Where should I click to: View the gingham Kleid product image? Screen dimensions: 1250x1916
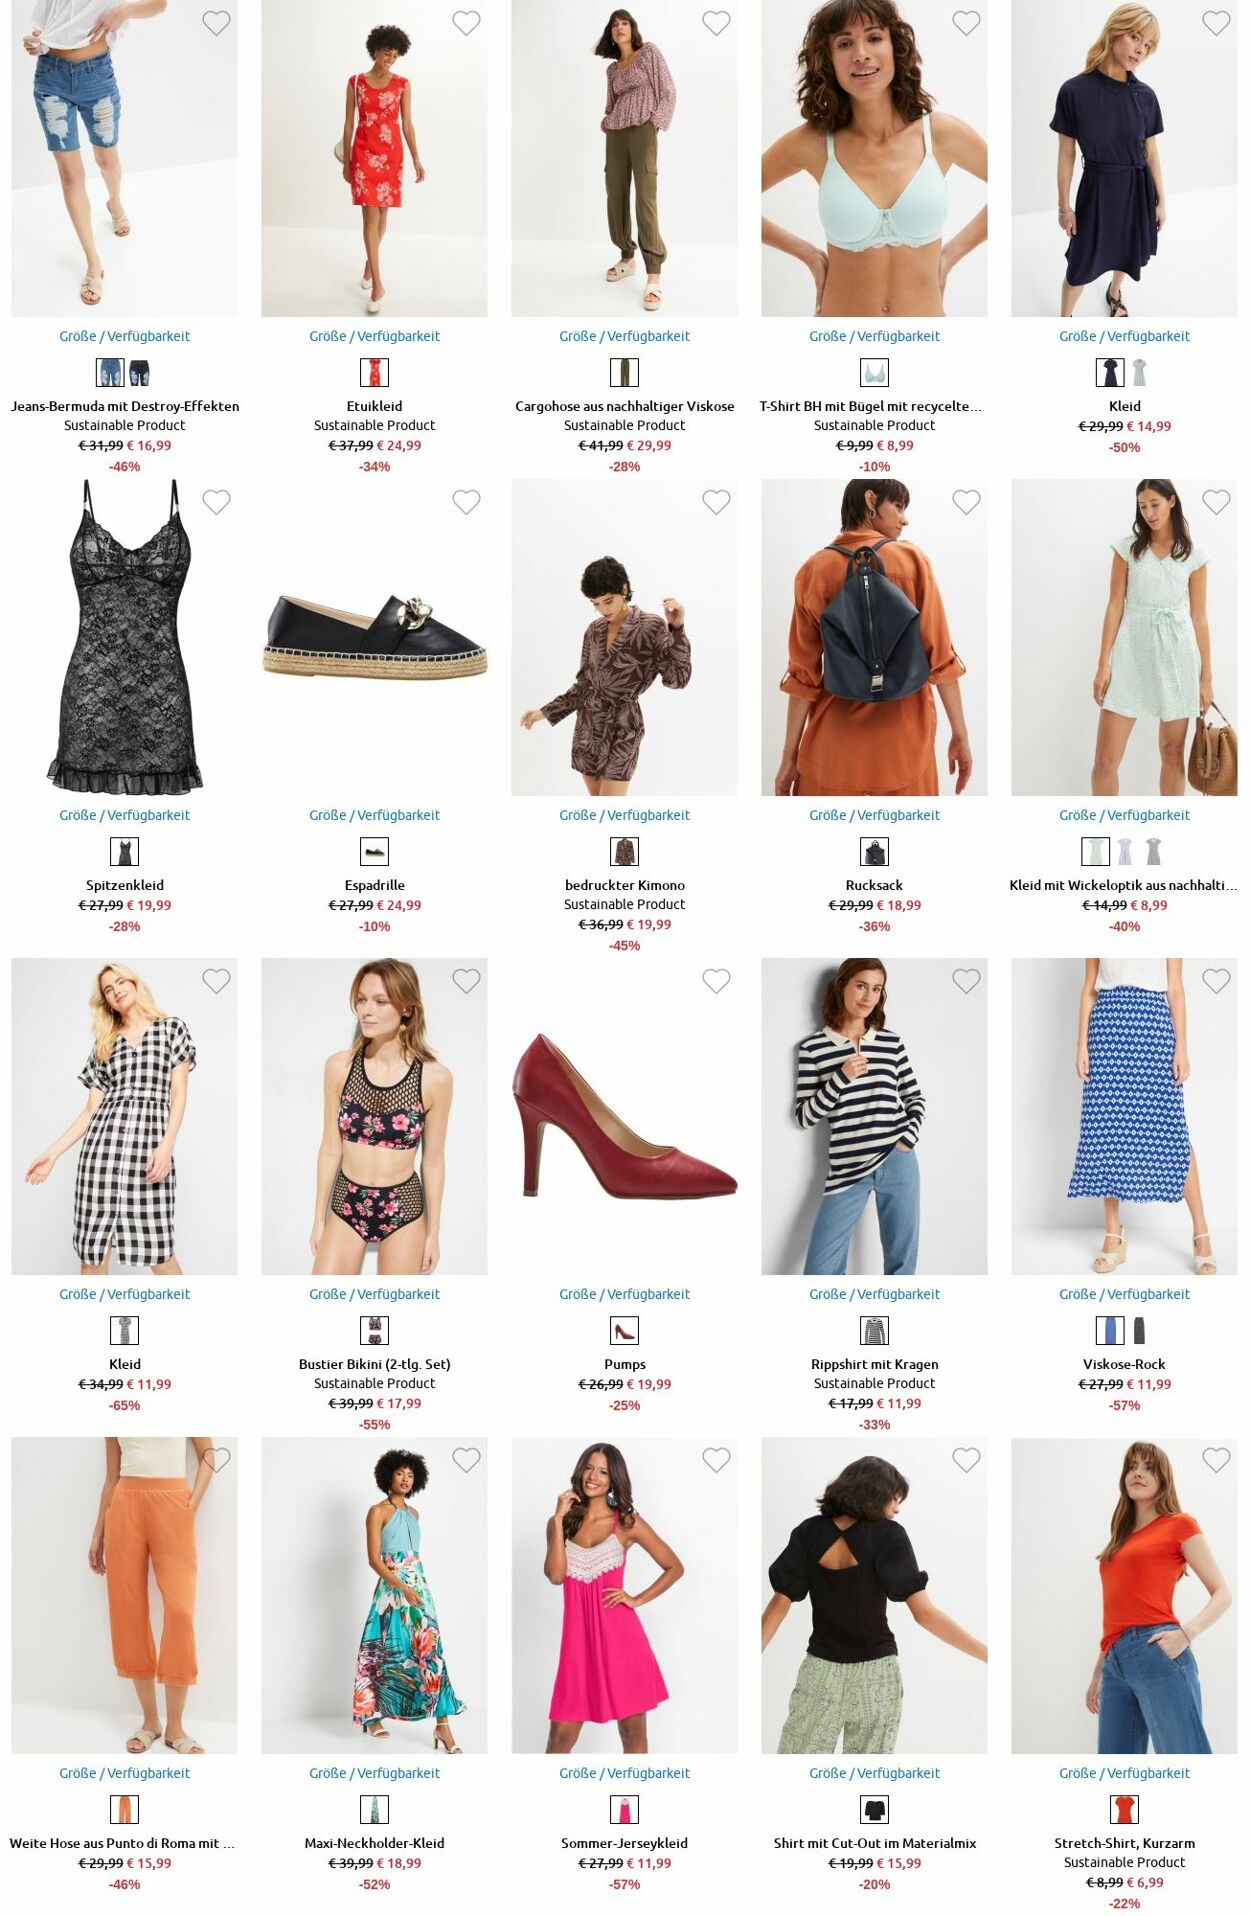click(124, 1116)
